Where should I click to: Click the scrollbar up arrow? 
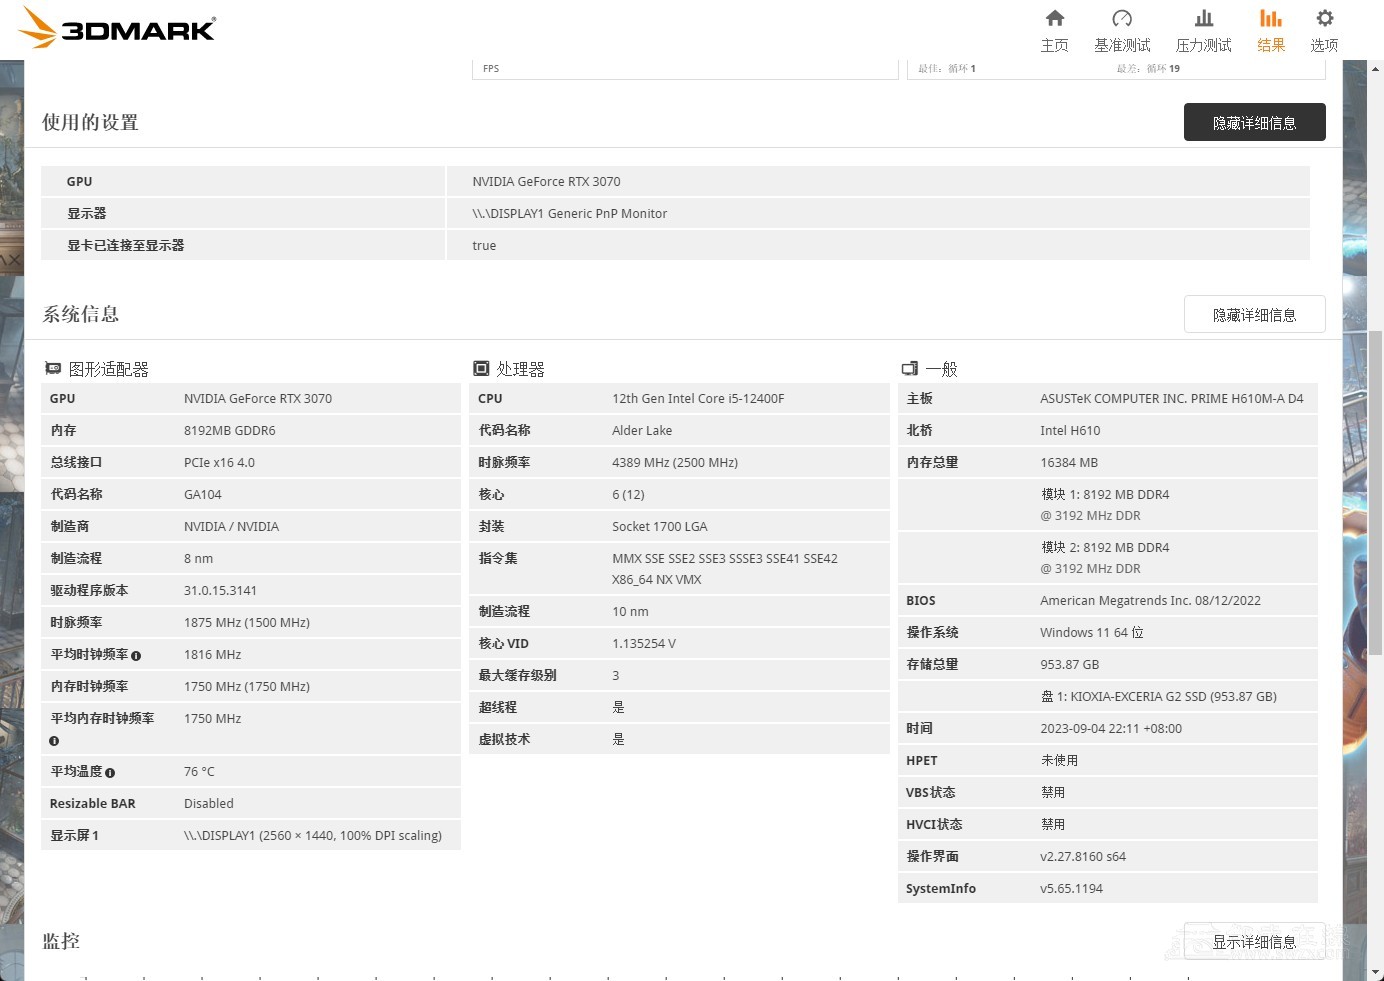click(1376, 68)
